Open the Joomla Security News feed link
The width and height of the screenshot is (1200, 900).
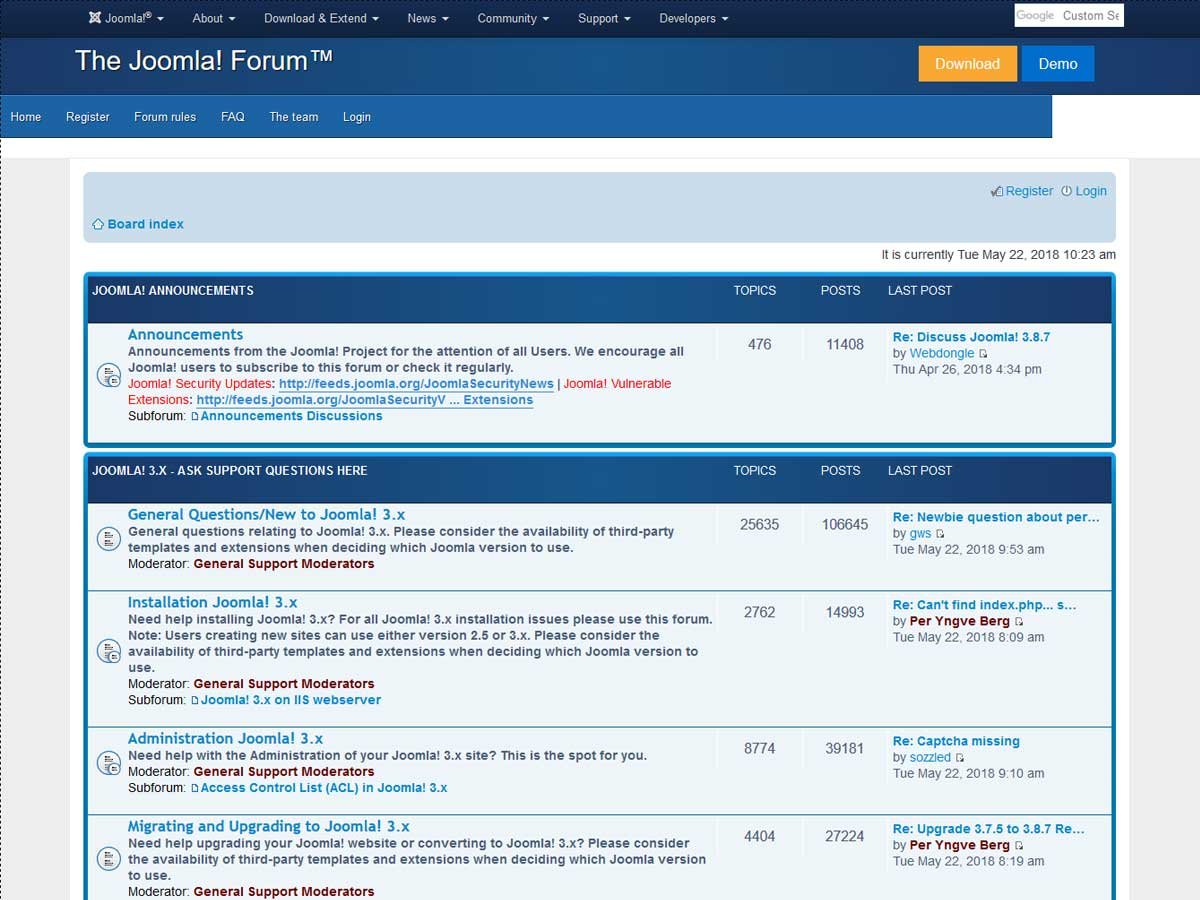[x=416, y=384]
